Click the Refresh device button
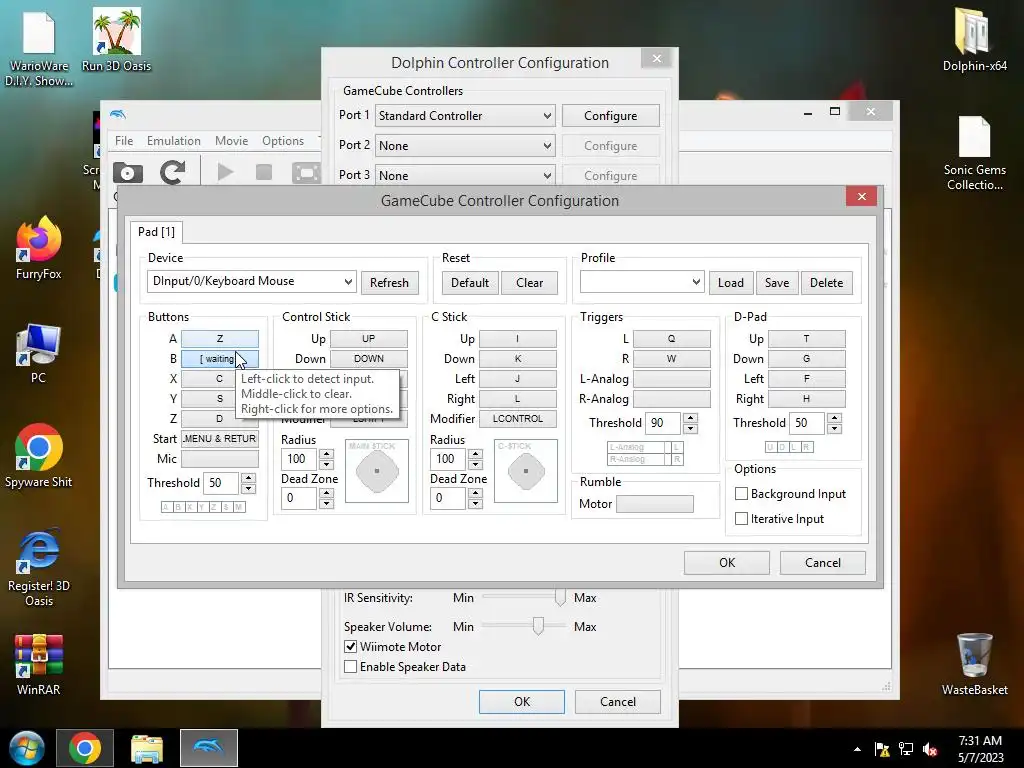Viewport: 1024px width, 768px height. [389, 283]
